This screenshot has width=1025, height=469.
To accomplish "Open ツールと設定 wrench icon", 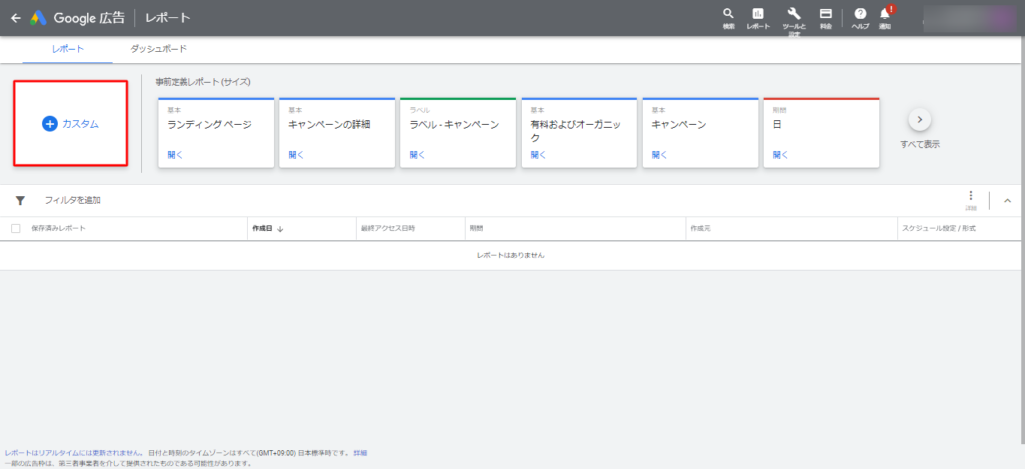I will [x=793, y=15].
